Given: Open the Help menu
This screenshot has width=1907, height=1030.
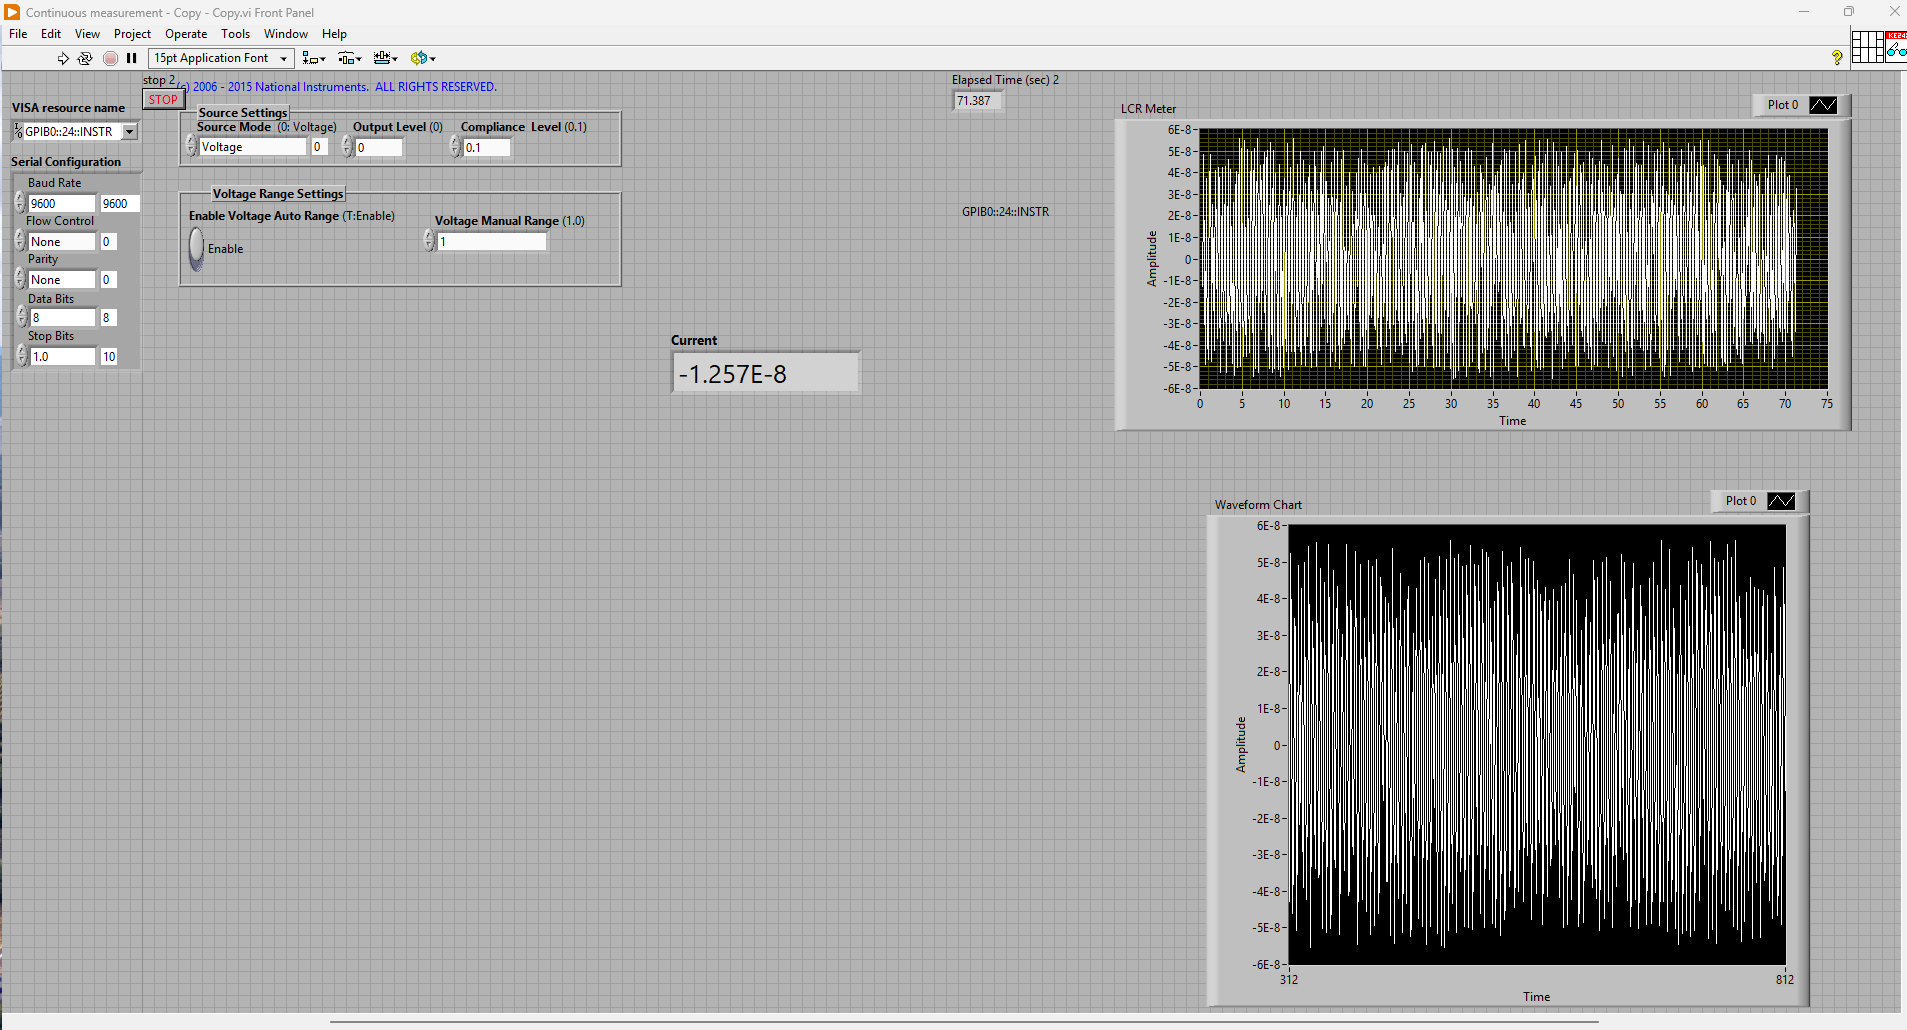Looking at the screenshot, I should [334, 34].
